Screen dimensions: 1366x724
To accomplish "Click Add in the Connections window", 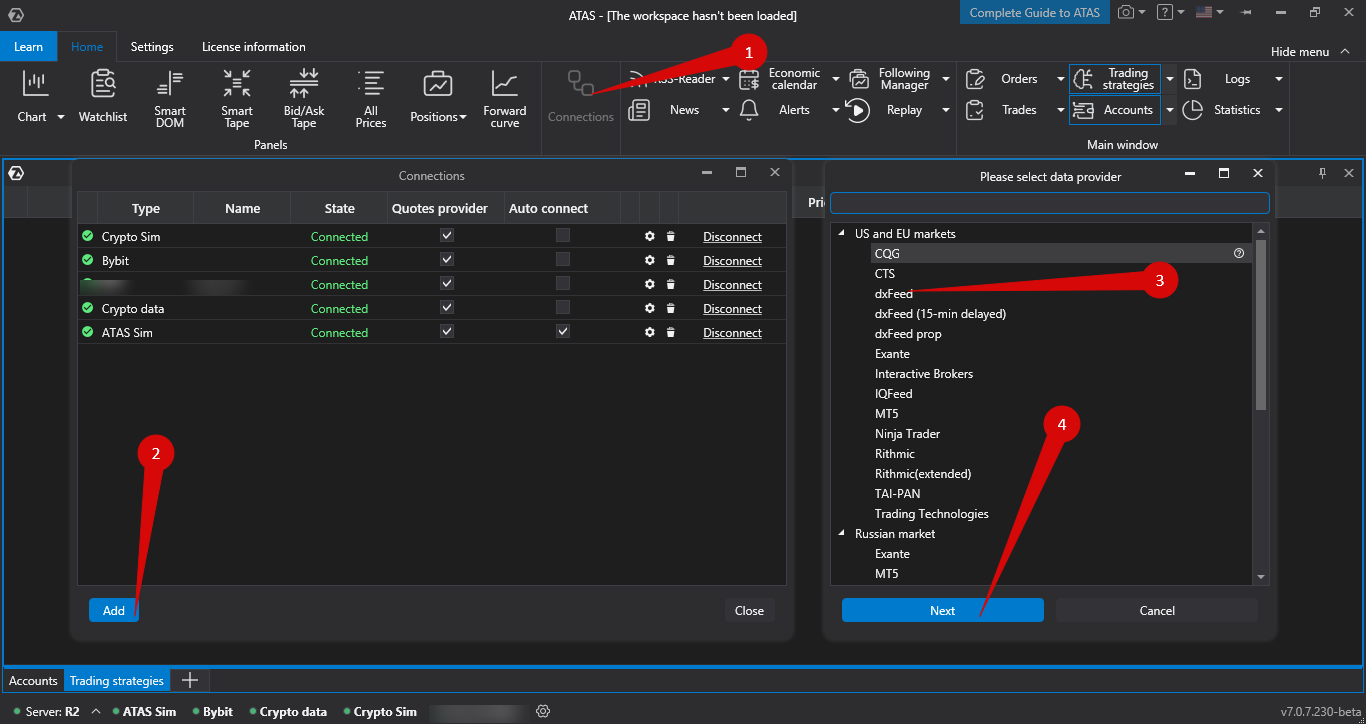I will click(114, 610).
